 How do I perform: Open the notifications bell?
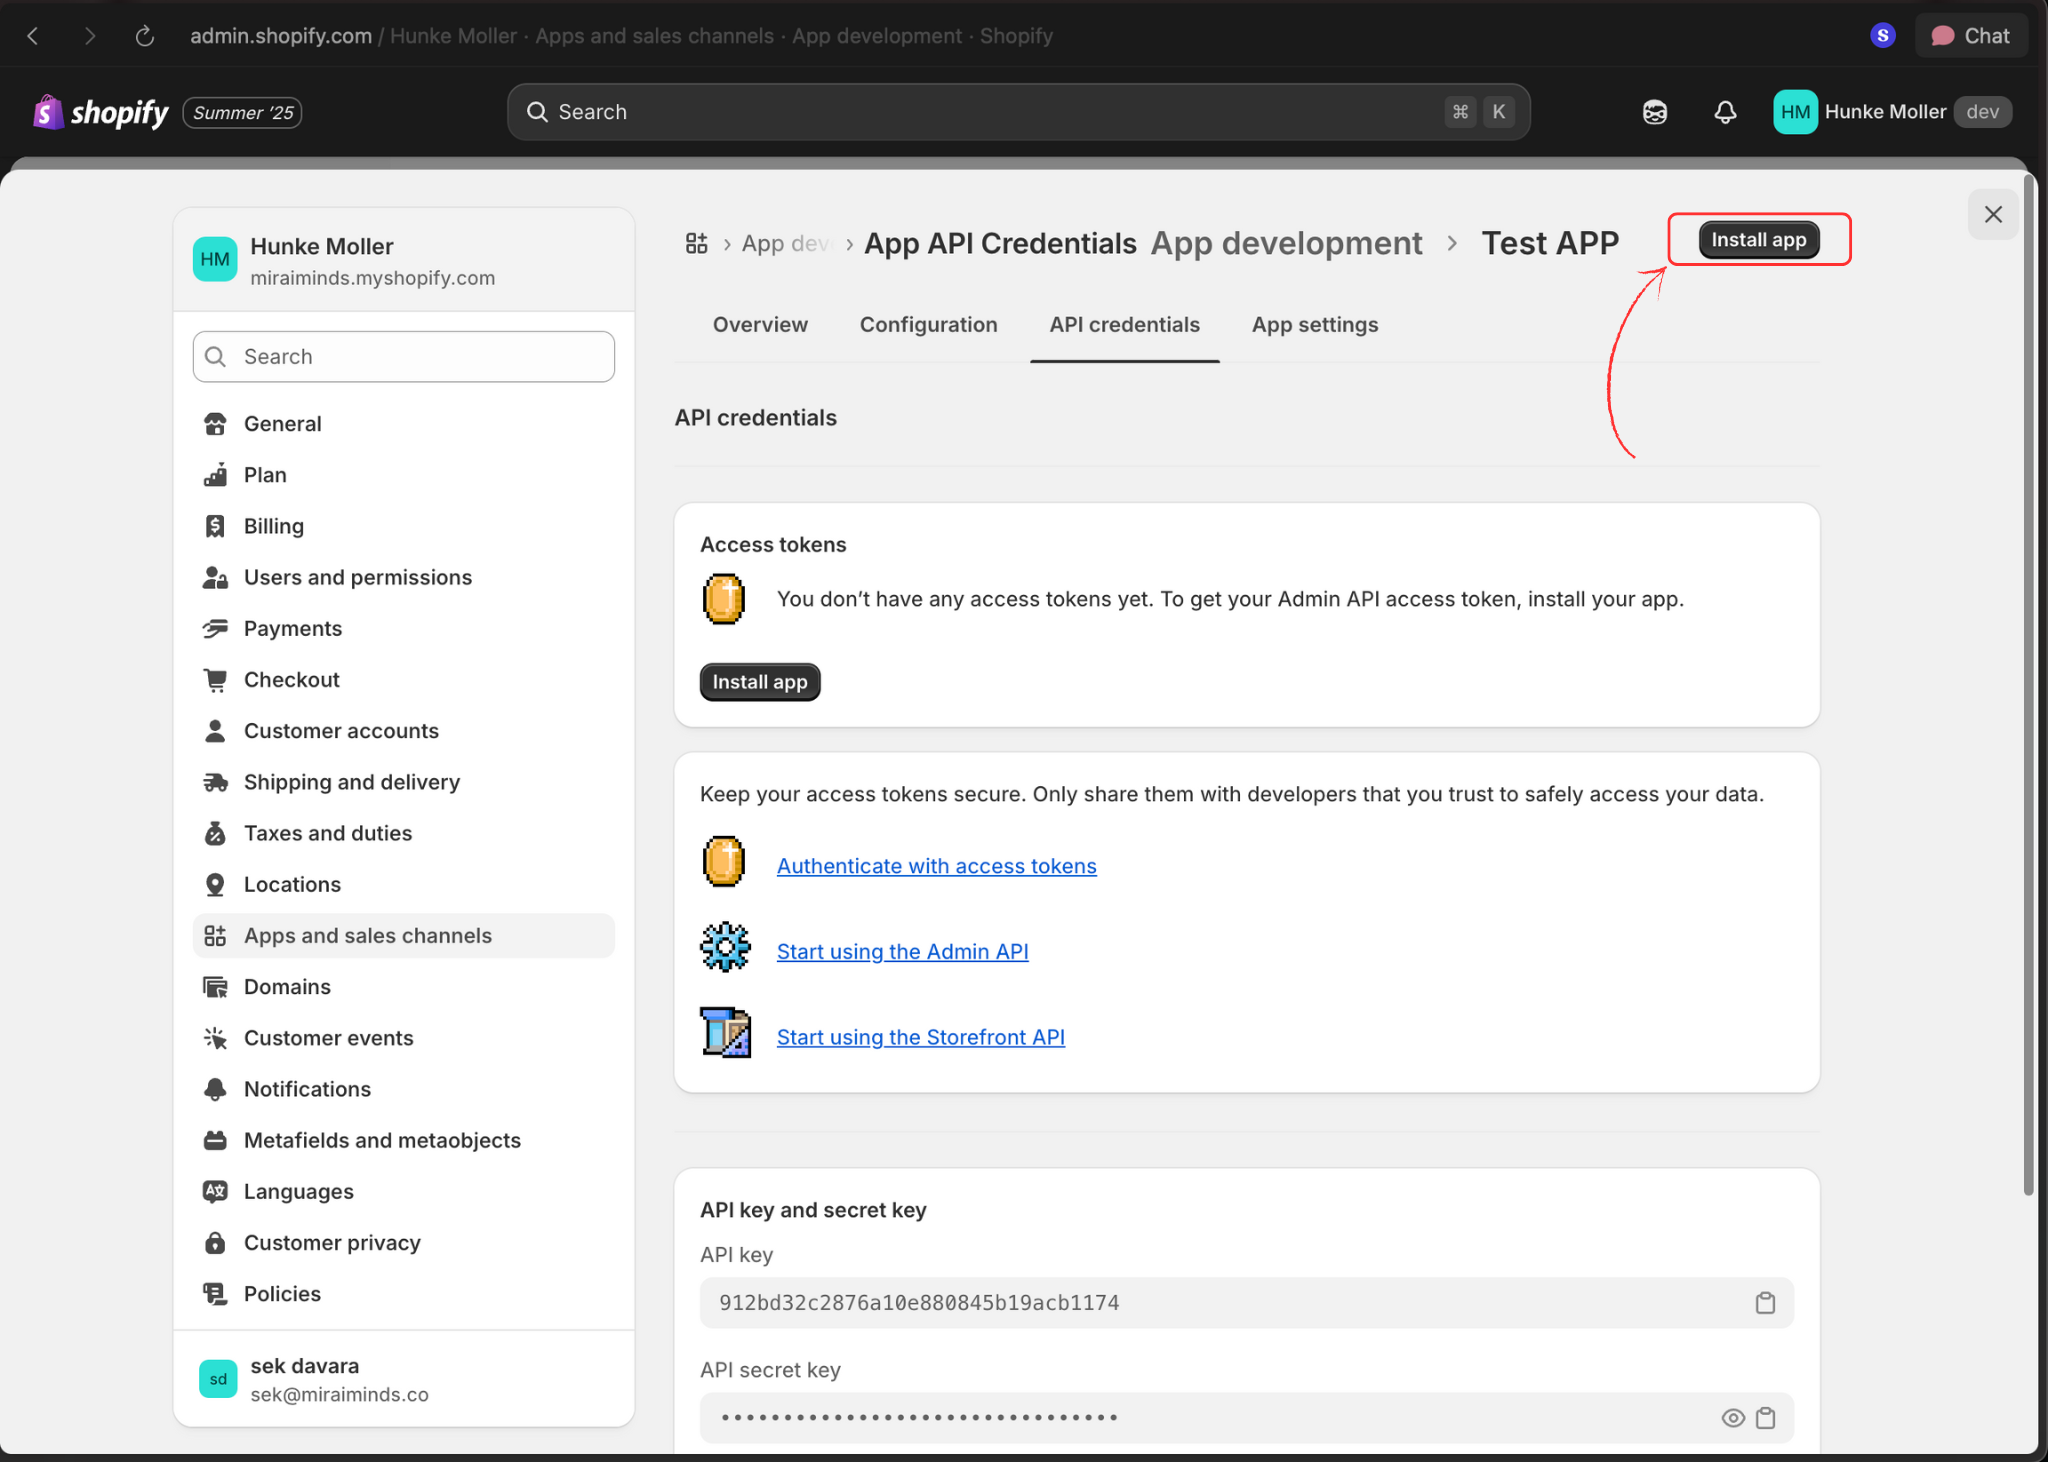(1725, 112)
